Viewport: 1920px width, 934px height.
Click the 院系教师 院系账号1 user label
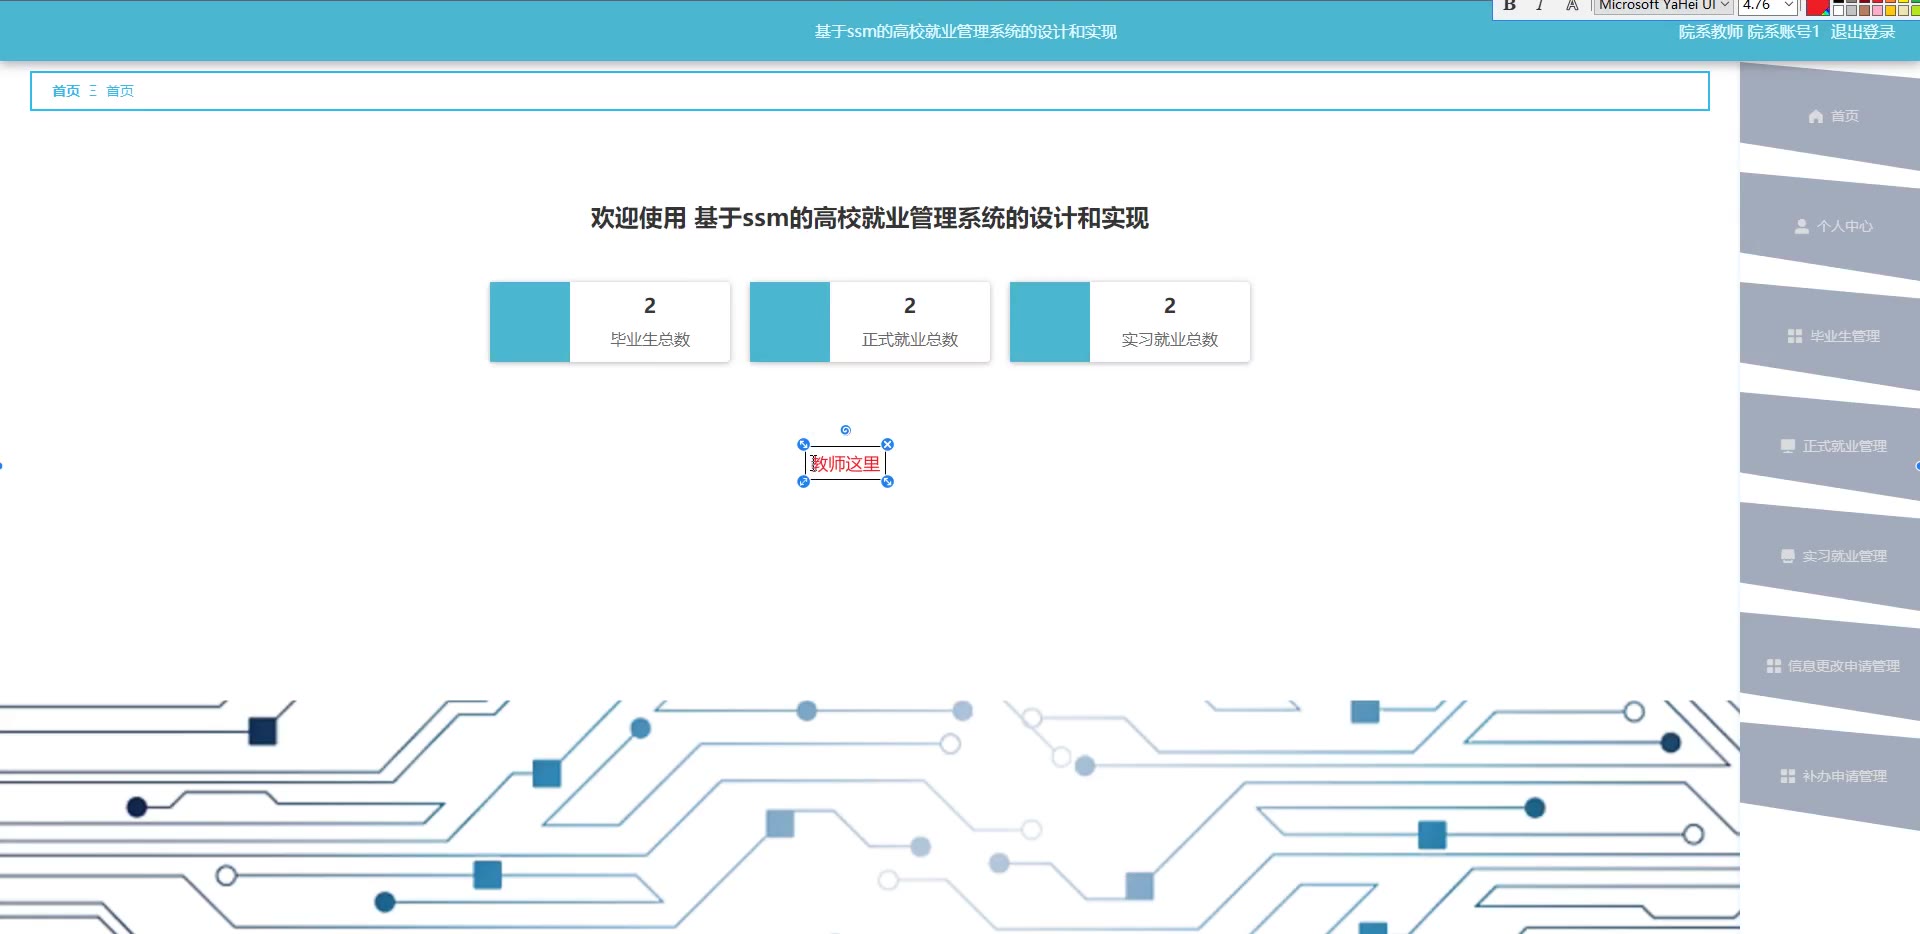click(x=1748, y=32)
